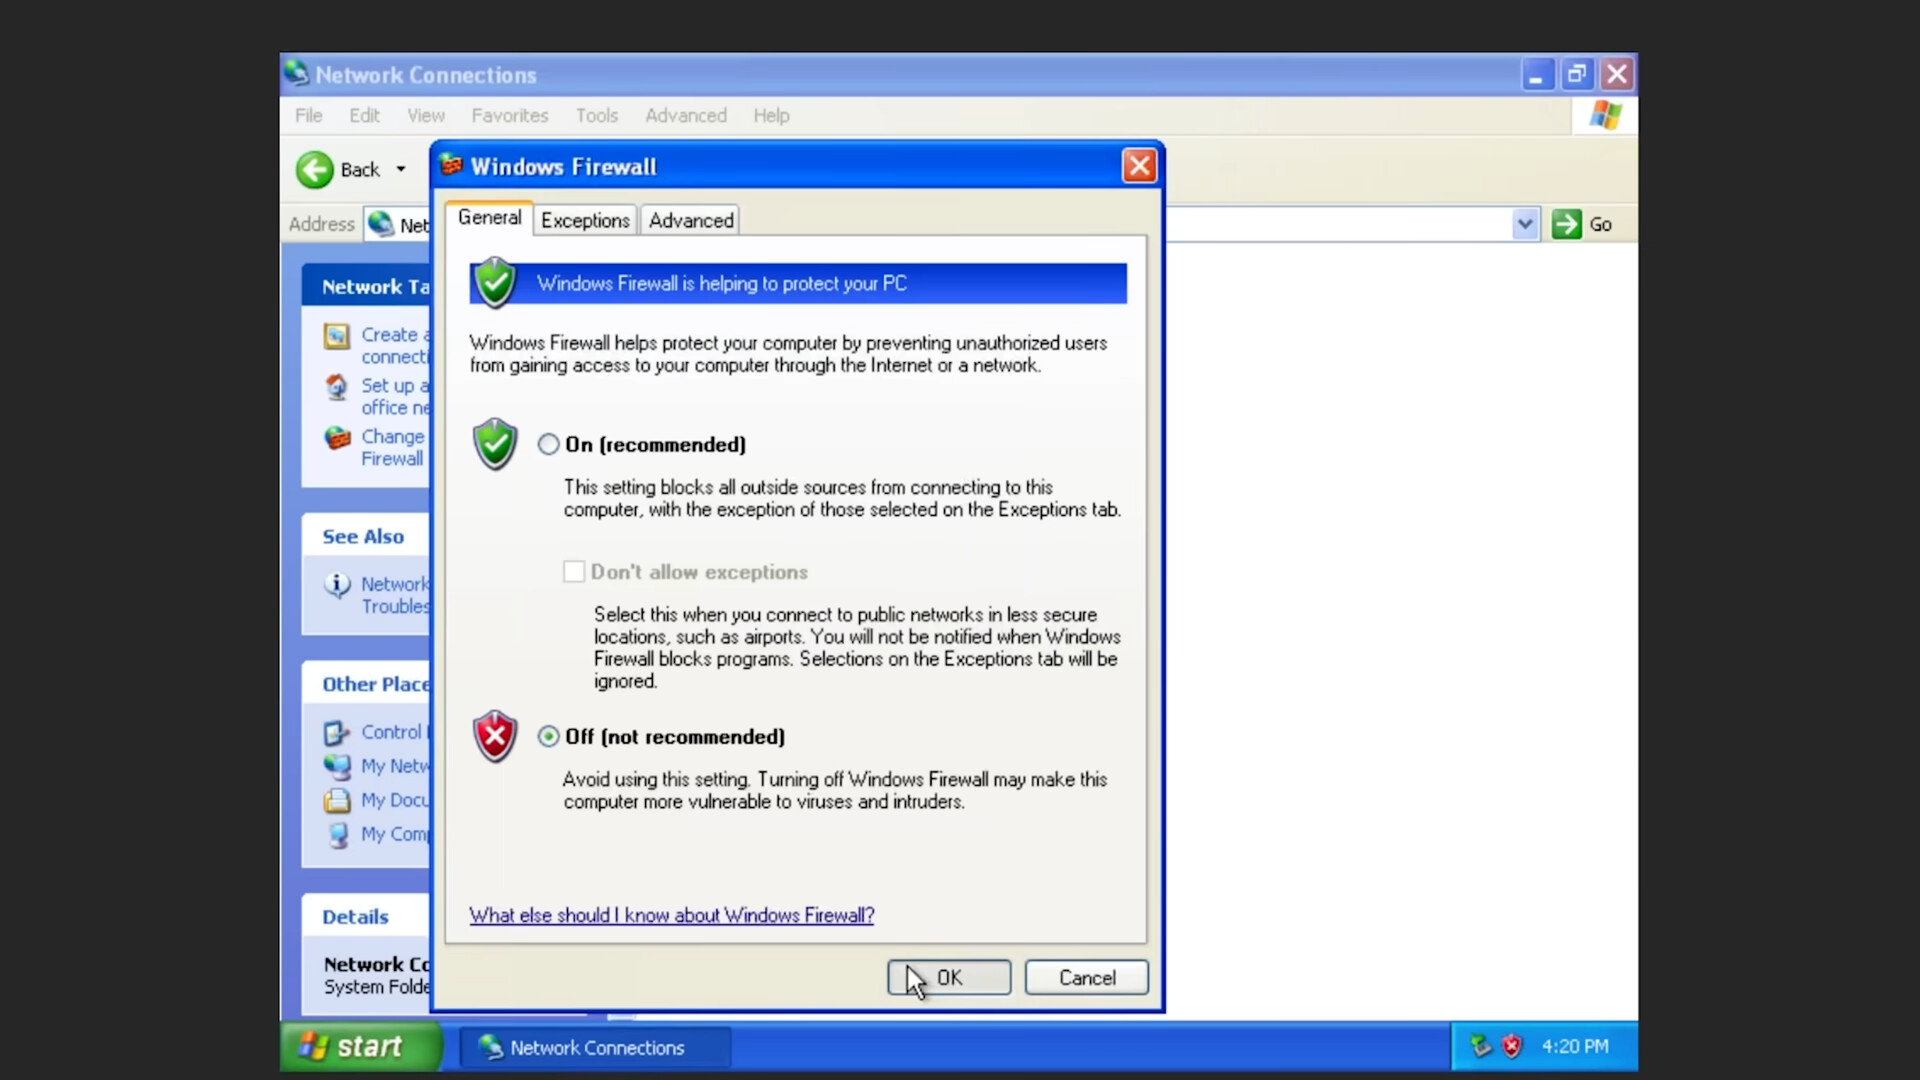The width and height of the screenshot is (1920, 1080).
Task: Open Change Windows Firewall settings link
Action: click(x=394, y=447)
